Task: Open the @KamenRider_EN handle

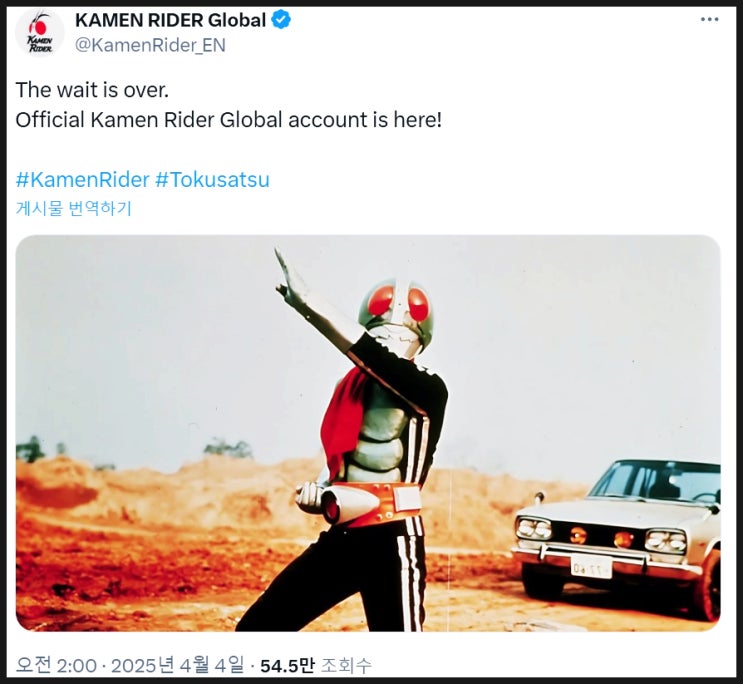Action: pyautogui.click(x=150, y=45)
